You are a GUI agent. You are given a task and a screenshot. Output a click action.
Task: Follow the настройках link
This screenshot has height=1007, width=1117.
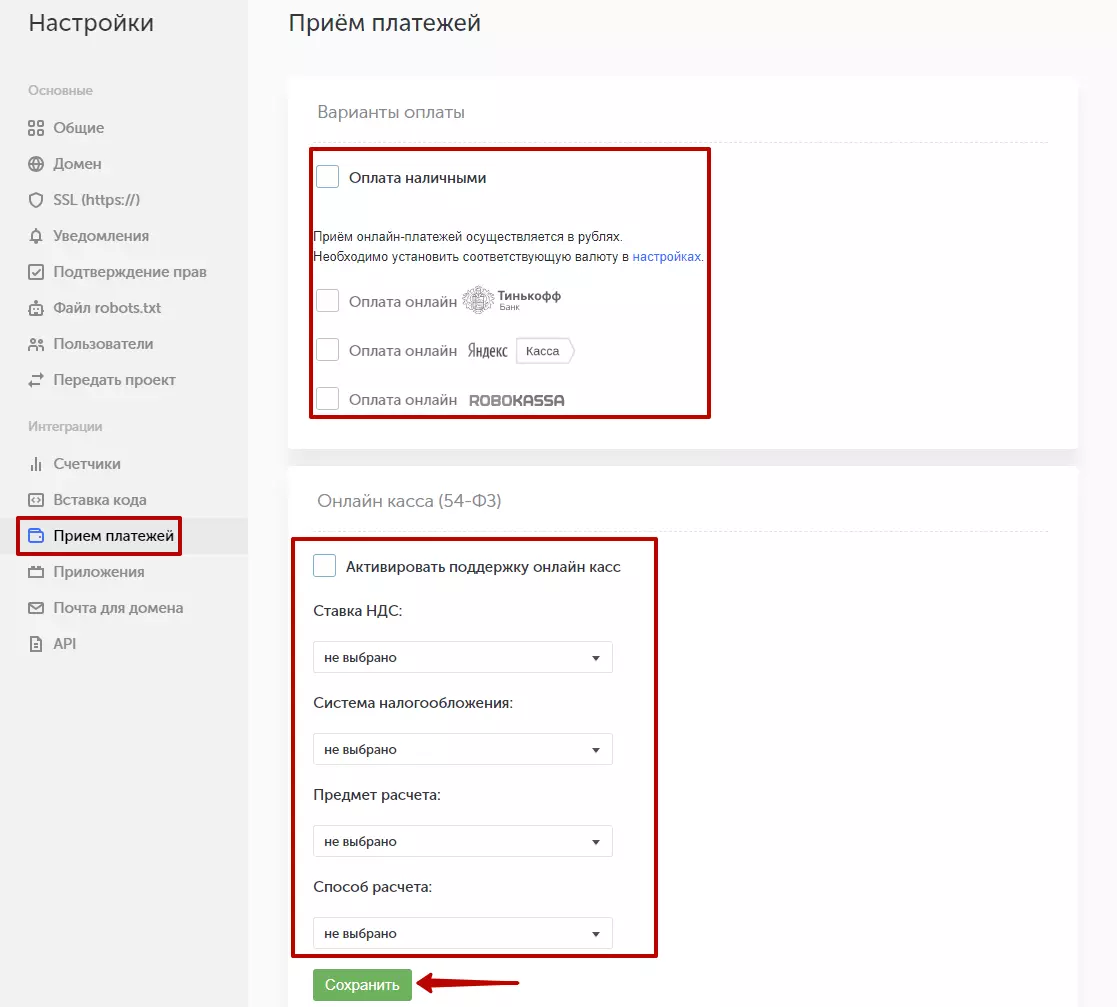click(x=667, y=256)
